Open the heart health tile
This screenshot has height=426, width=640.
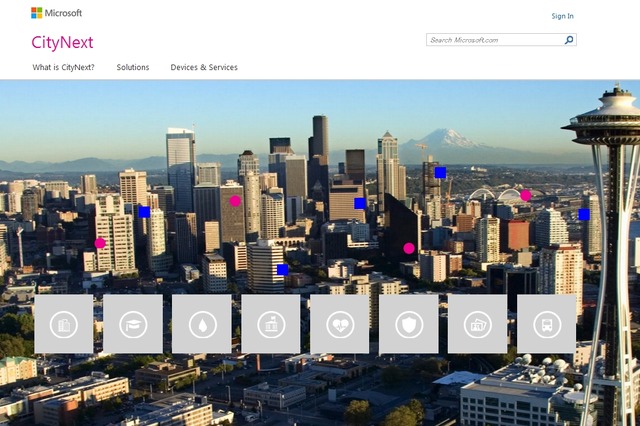[340, 324]
